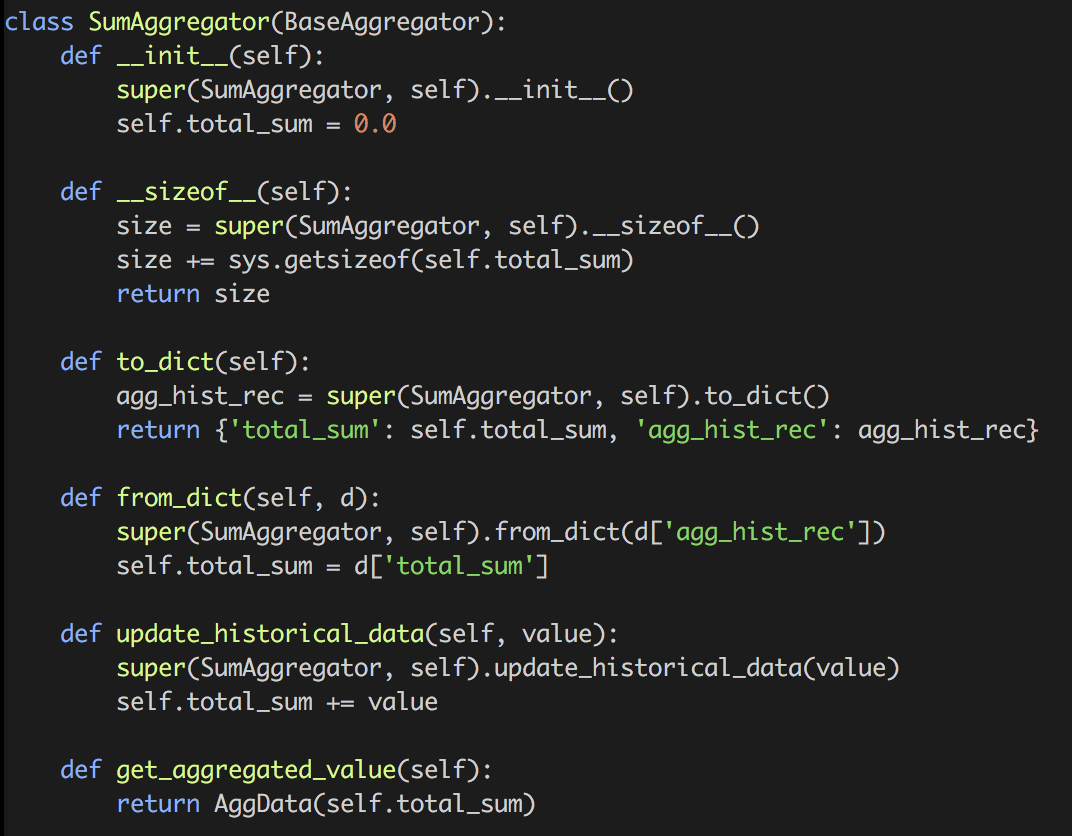Place cursor on the 'class' keyword
The height and width of the screenshot is (836, 1072).
point(39,22)
